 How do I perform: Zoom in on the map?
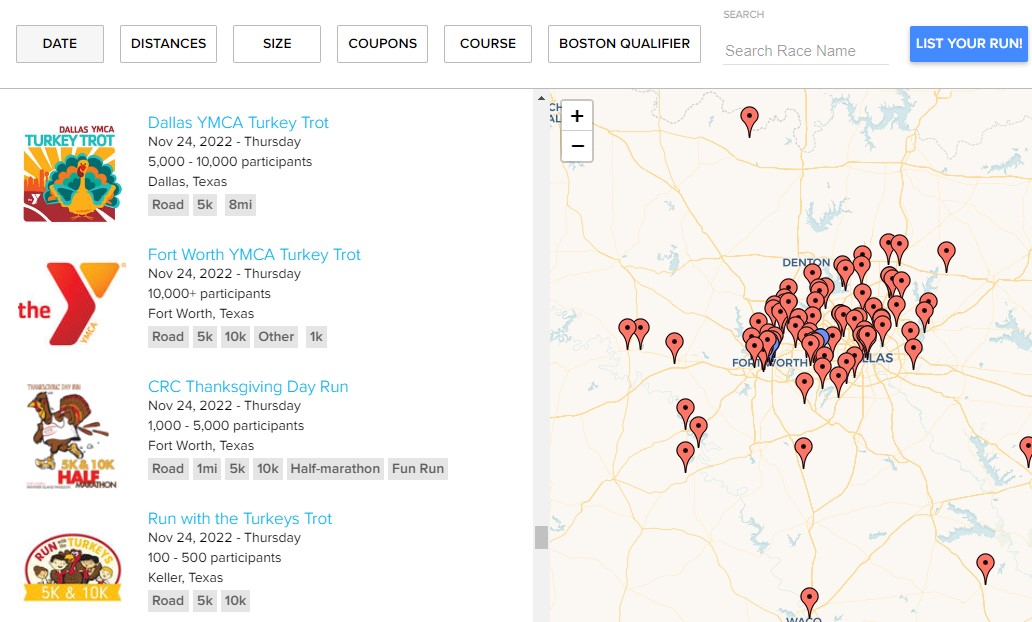click(x=577, y=116)
